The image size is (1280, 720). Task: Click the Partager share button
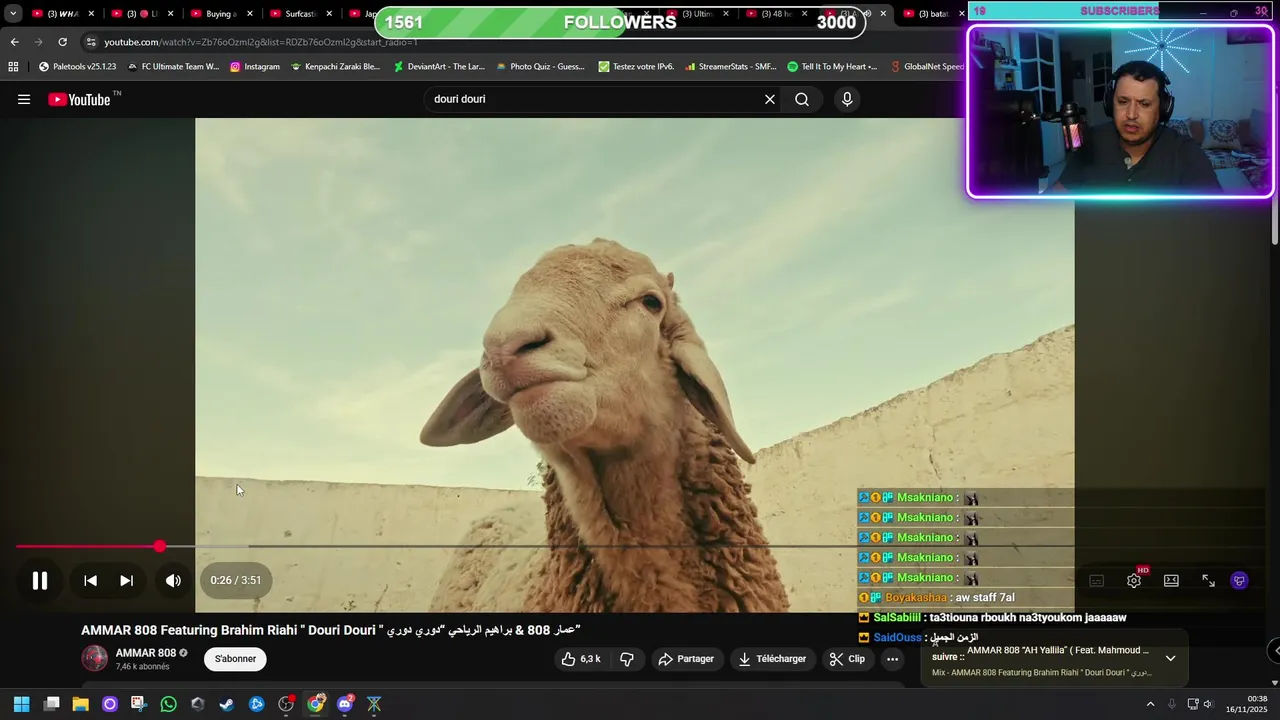click(x=686, y=659)
